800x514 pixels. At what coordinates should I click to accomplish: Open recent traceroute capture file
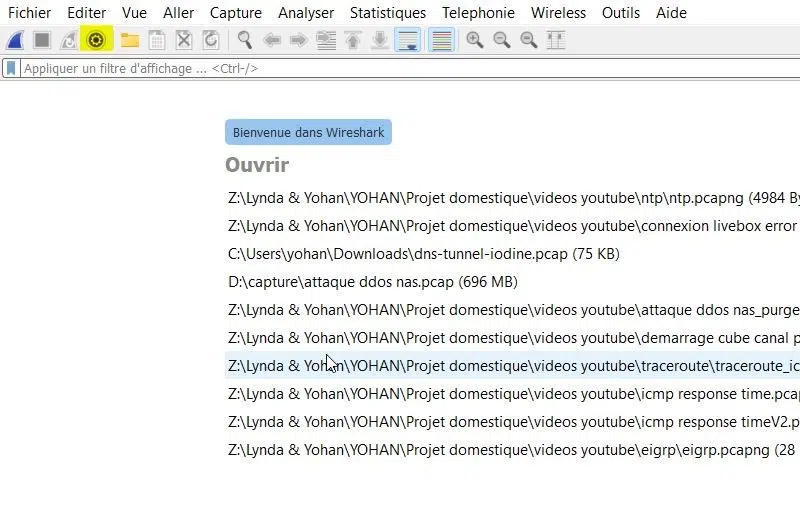pyautogui.click(x=512, y=366)
